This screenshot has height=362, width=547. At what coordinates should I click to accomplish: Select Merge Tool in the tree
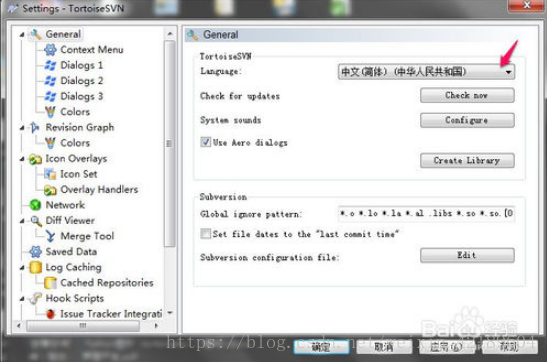tap(87, 236)
